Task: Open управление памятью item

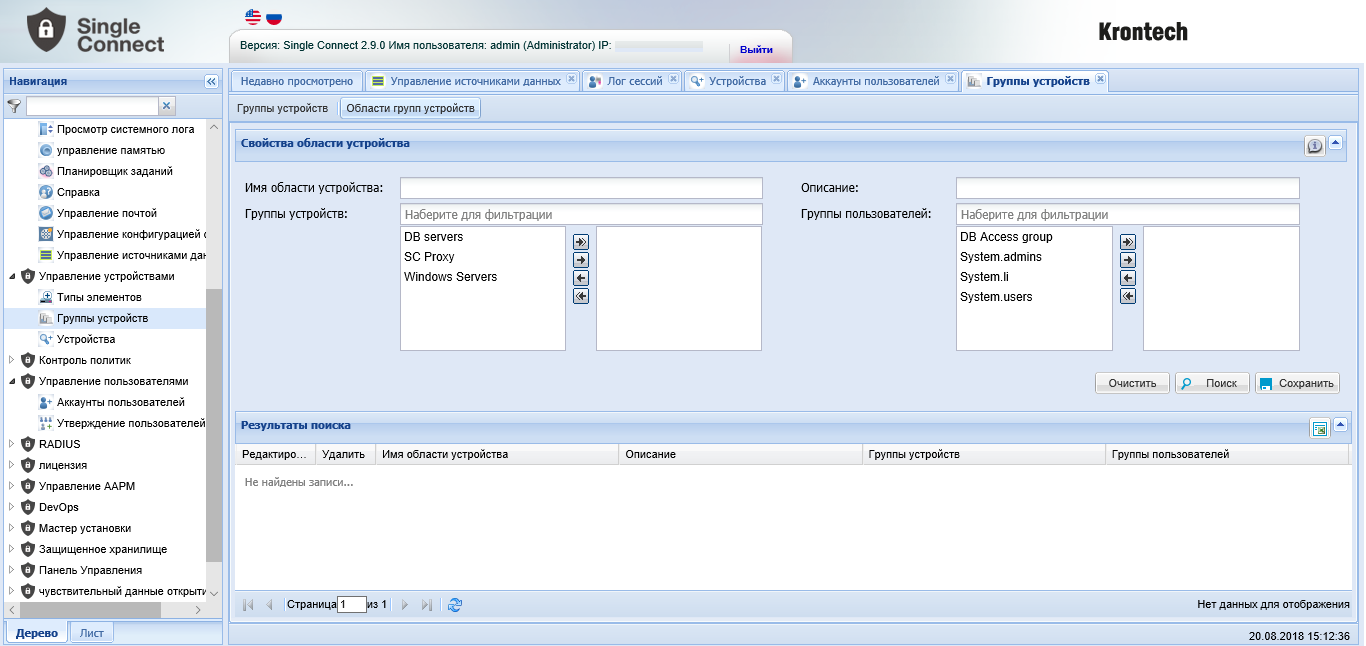Action: point(111,150)
